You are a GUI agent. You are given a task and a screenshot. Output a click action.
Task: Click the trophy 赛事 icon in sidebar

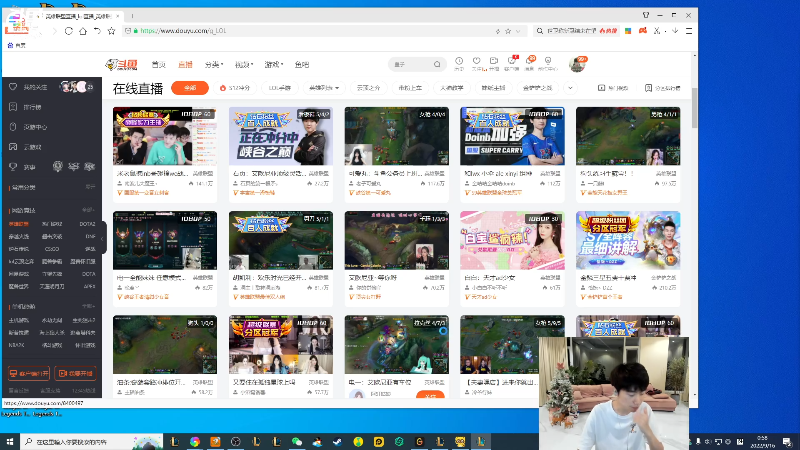13,167
